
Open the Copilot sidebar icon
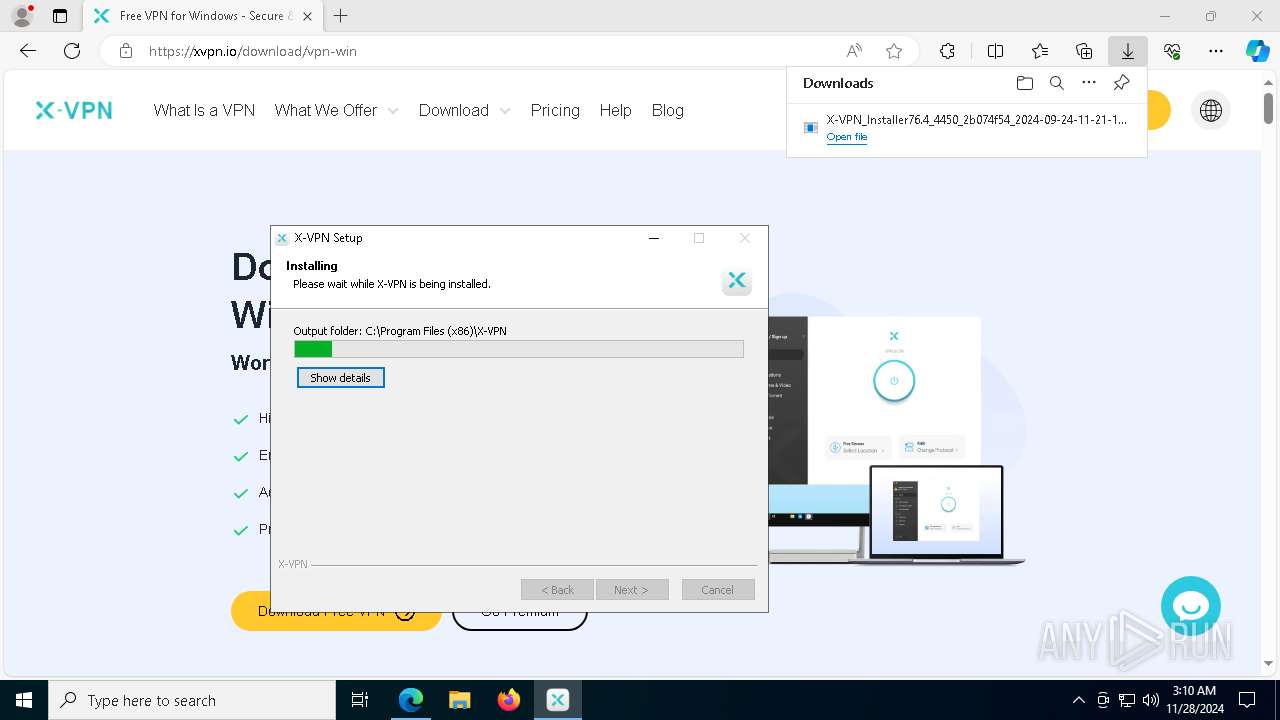[1257, 51]
